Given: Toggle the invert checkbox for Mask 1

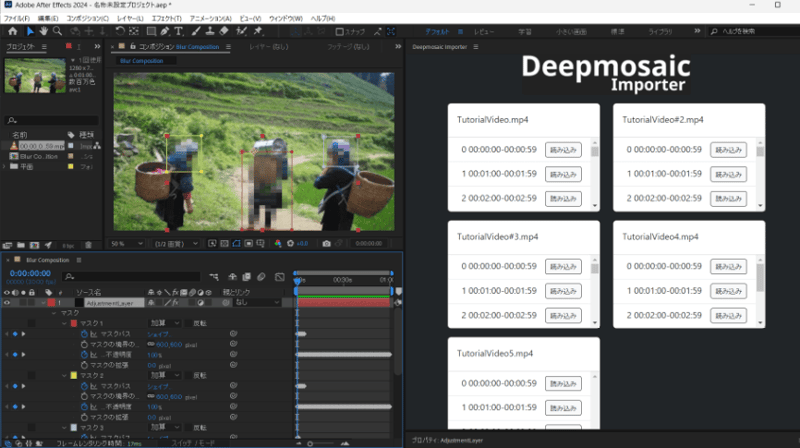Looking at the screenshot, I should pyautogui.click(x=188, y=323).
